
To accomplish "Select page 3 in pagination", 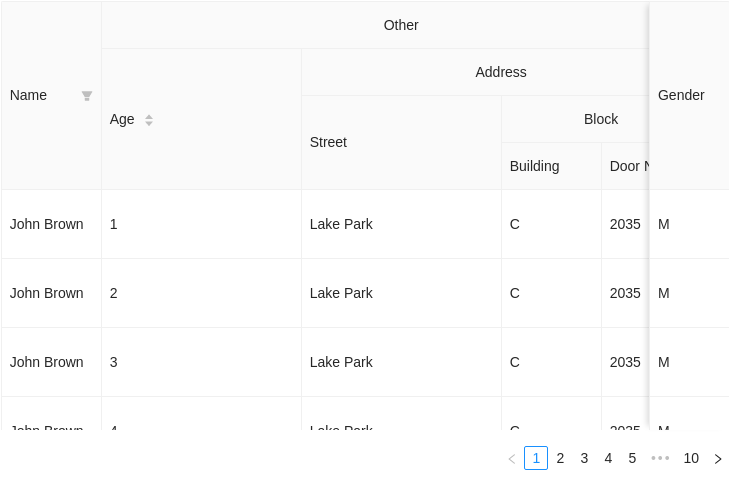I will click(x=584, y=458).
